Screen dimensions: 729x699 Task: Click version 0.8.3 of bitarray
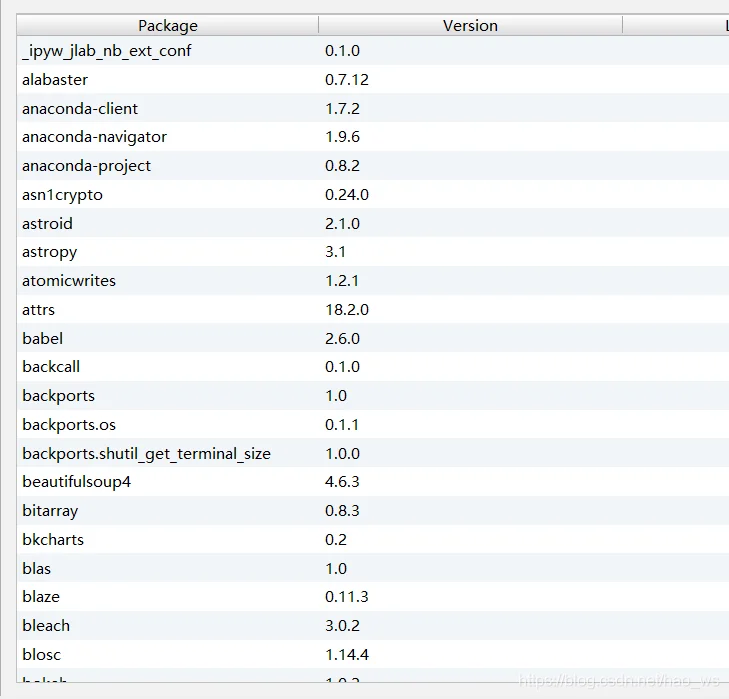[342, 511]
